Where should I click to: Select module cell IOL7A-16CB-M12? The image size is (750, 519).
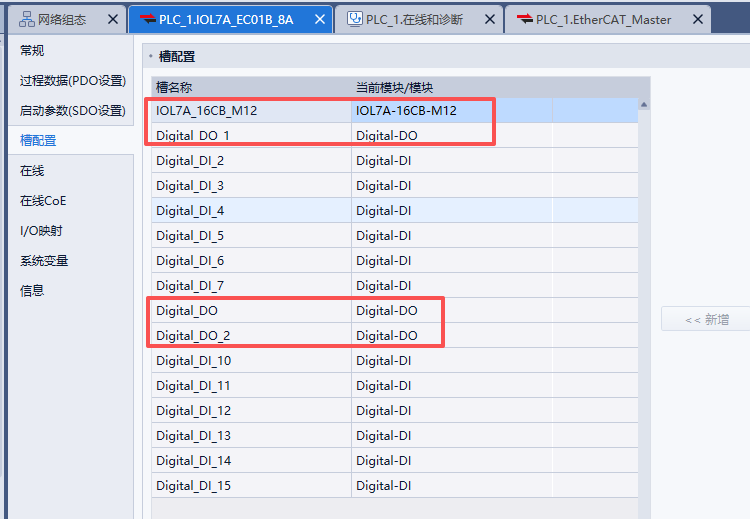(452, 110)
